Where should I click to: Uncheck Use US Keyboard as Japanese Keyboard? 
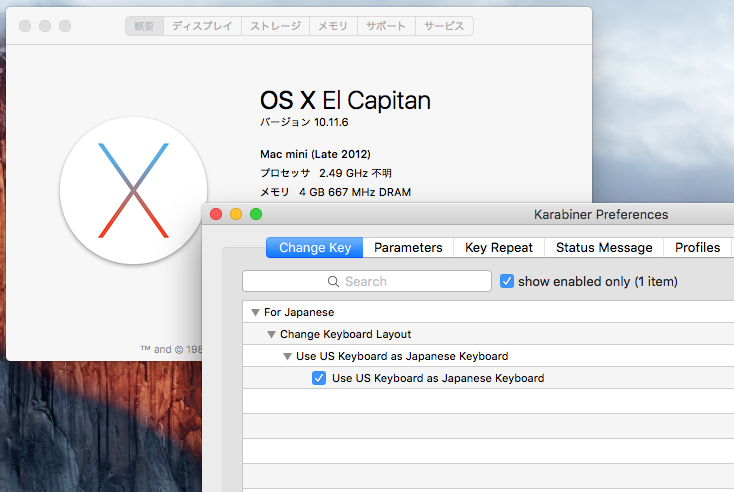[x=319, y=378]
